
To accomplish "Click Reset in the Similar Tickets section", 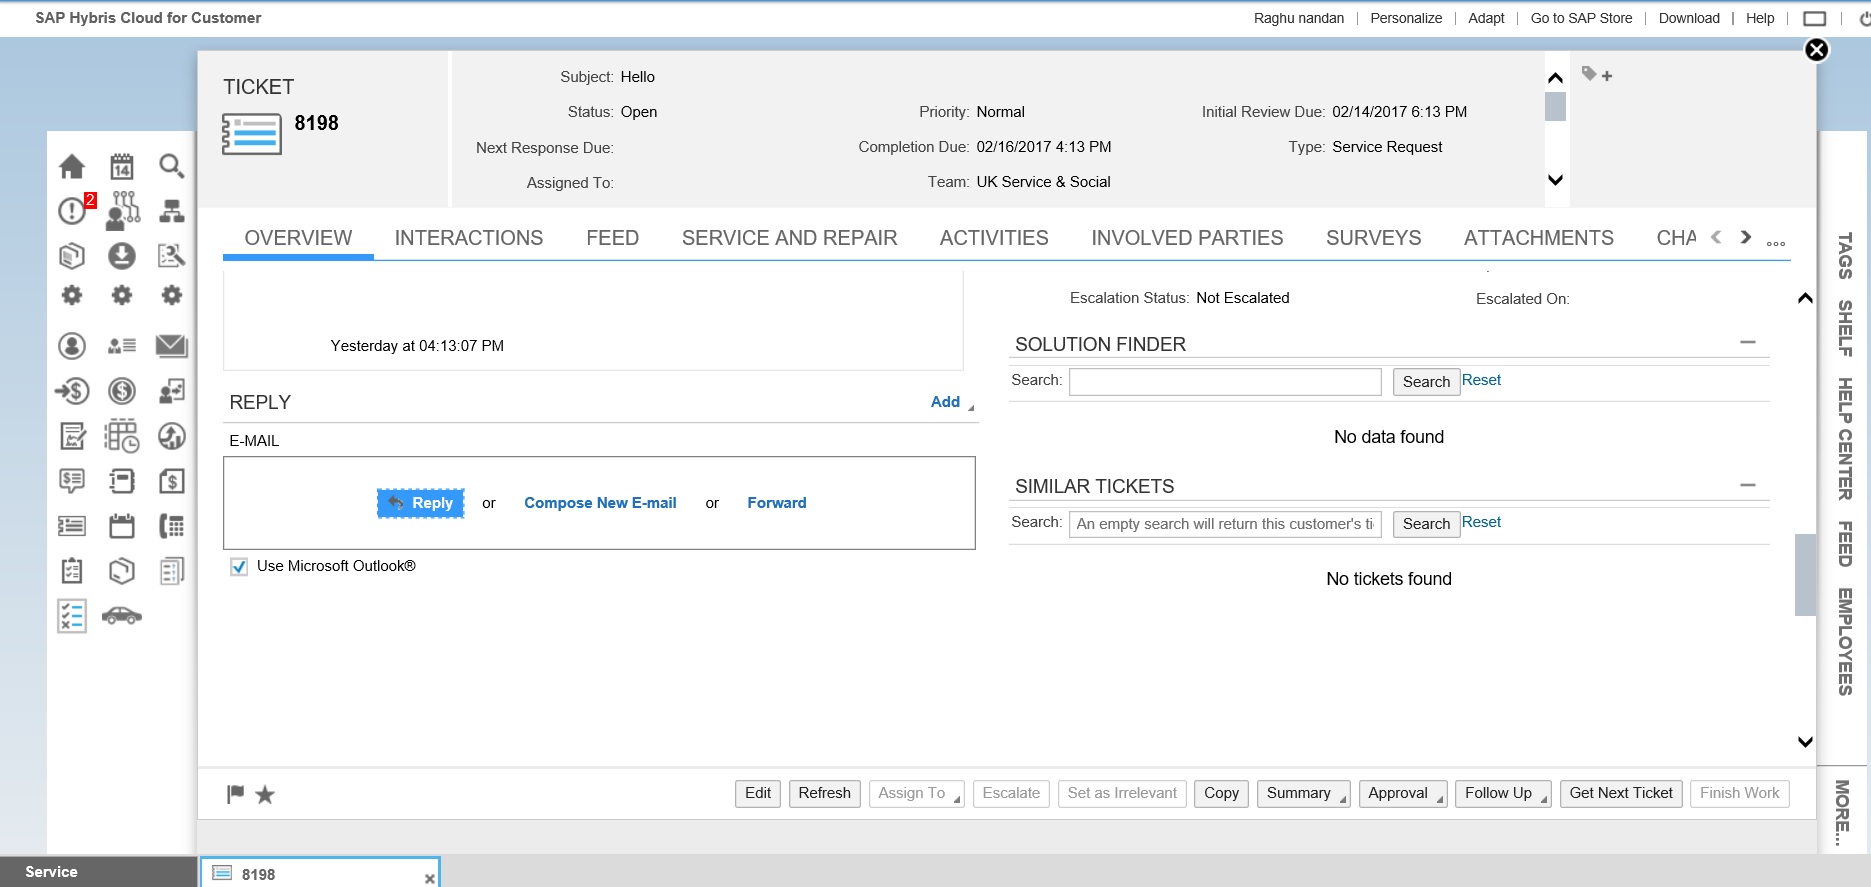I will tap(1481, 522).
